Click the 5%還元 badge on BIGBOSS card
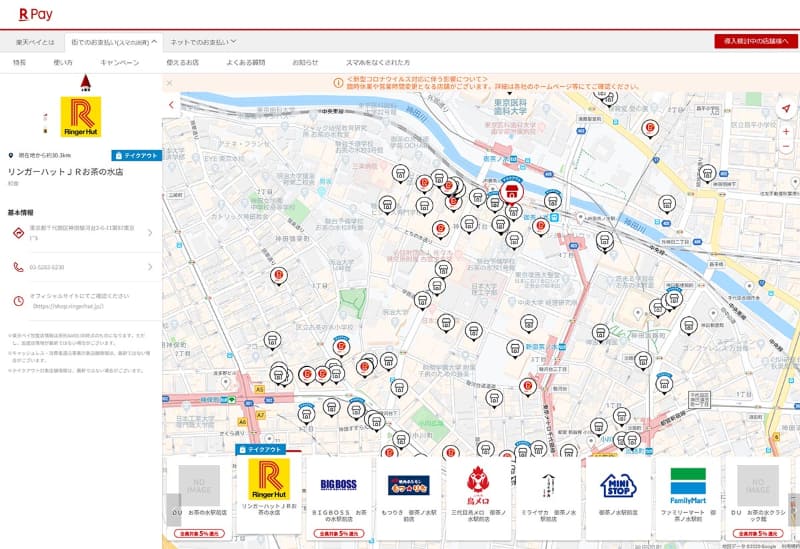 (339, 533)
